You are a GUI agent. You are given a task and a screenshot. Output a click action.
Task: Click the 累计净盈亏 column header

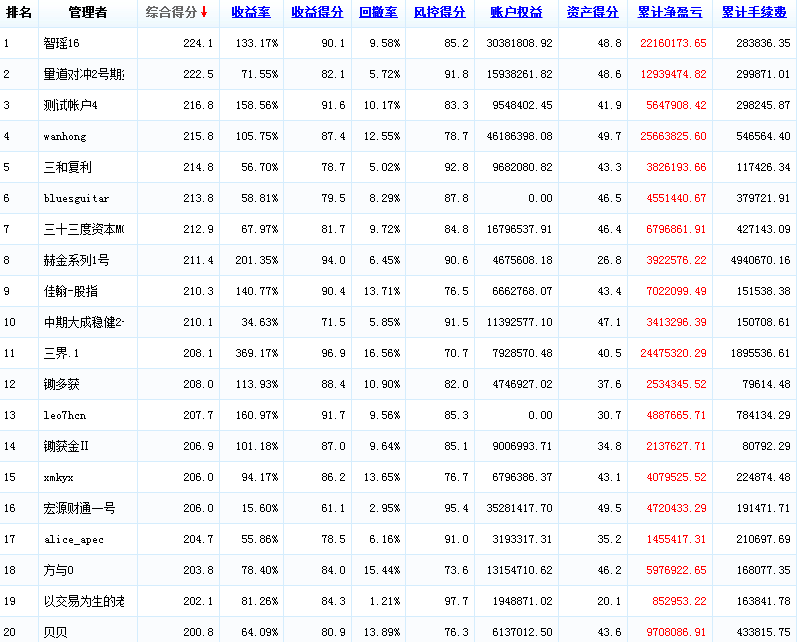(x=670, y=13)
